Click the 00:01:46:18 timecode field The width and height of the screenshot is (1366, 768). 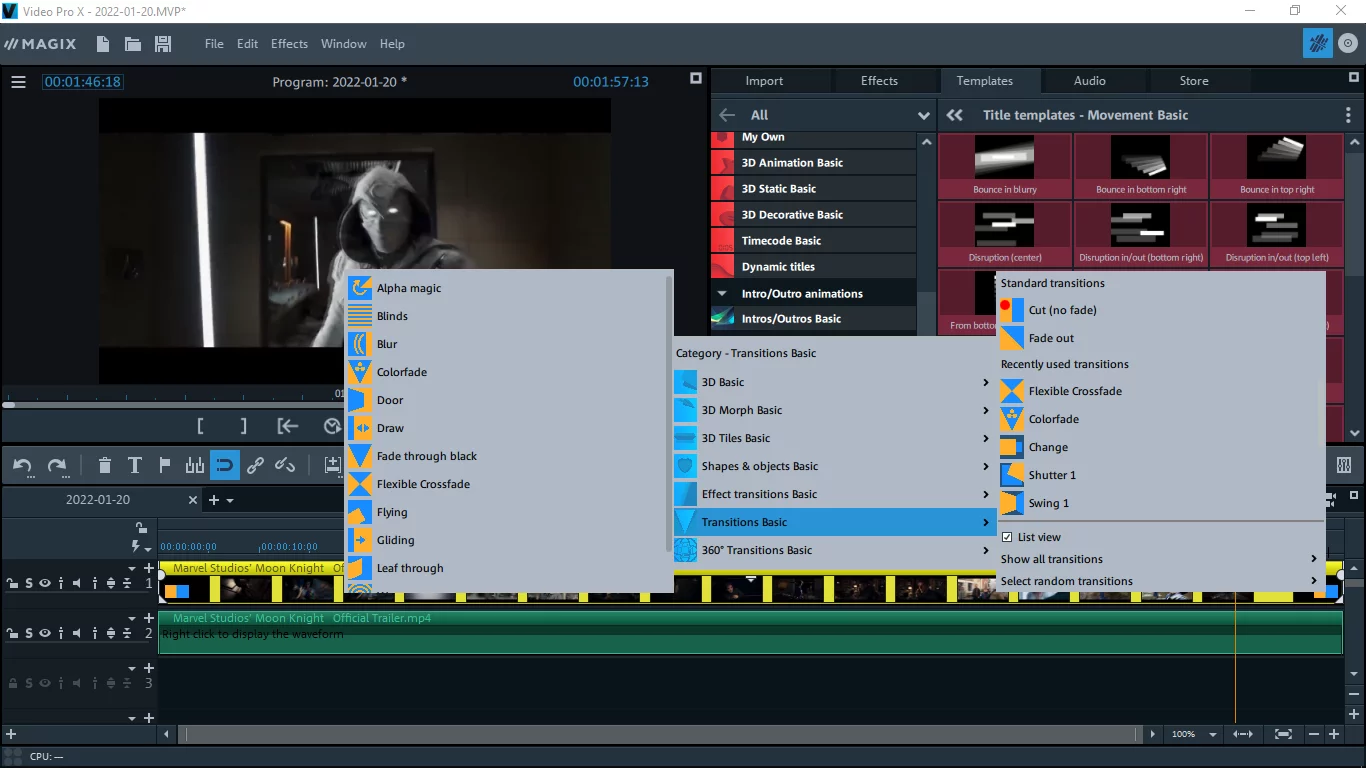(82, 82)
